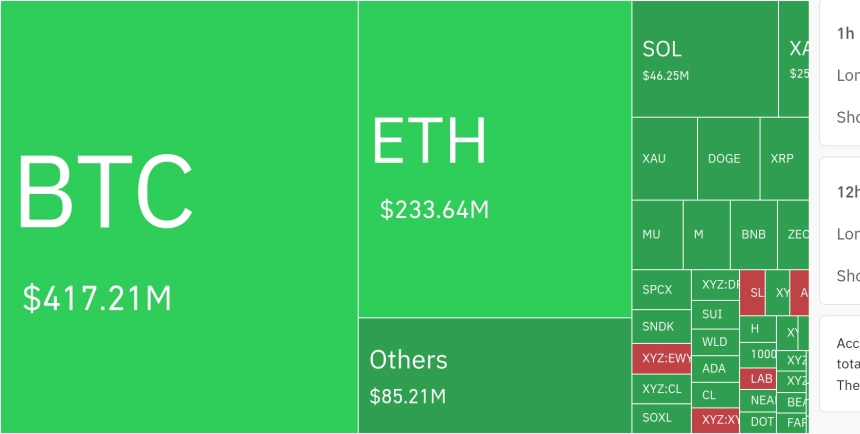Click the BTC $417.21M heatmap tile

click(x=179, y=217)
